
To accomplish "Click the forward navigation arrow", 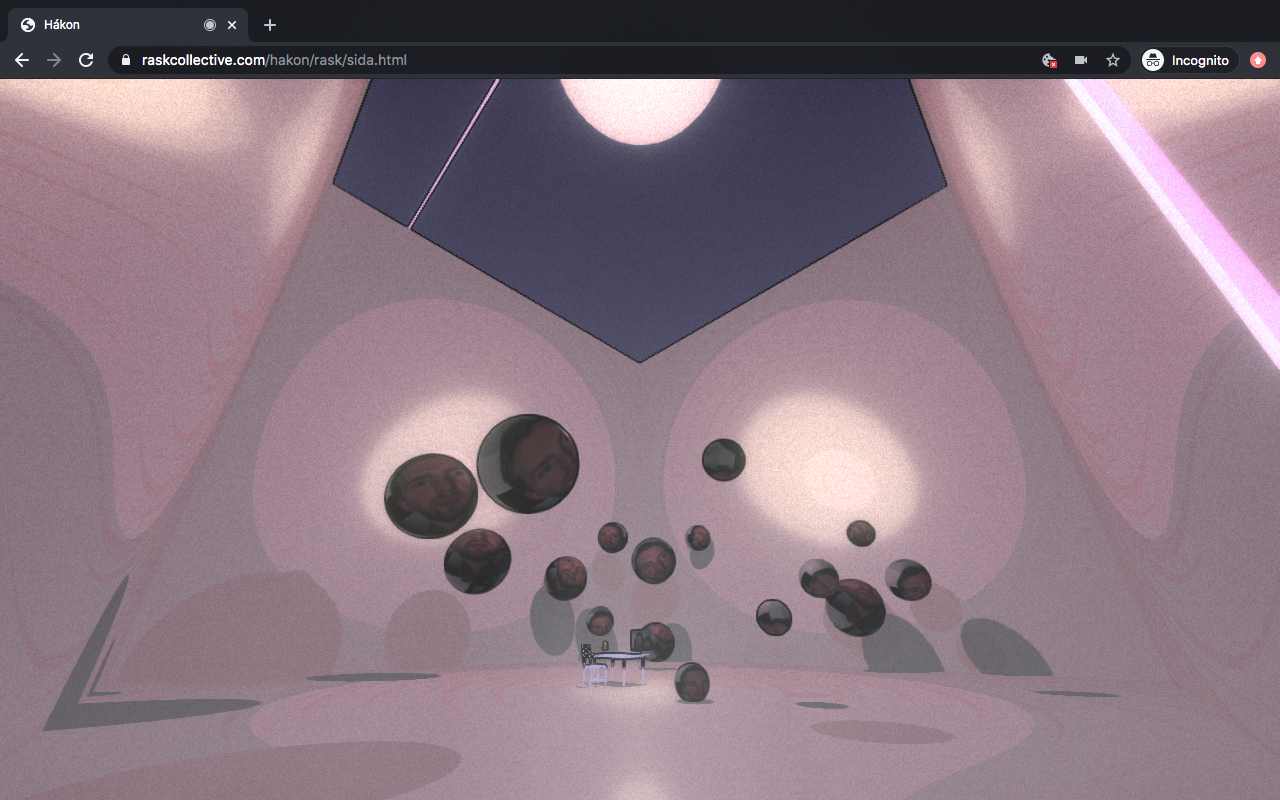I will [54, 60].
